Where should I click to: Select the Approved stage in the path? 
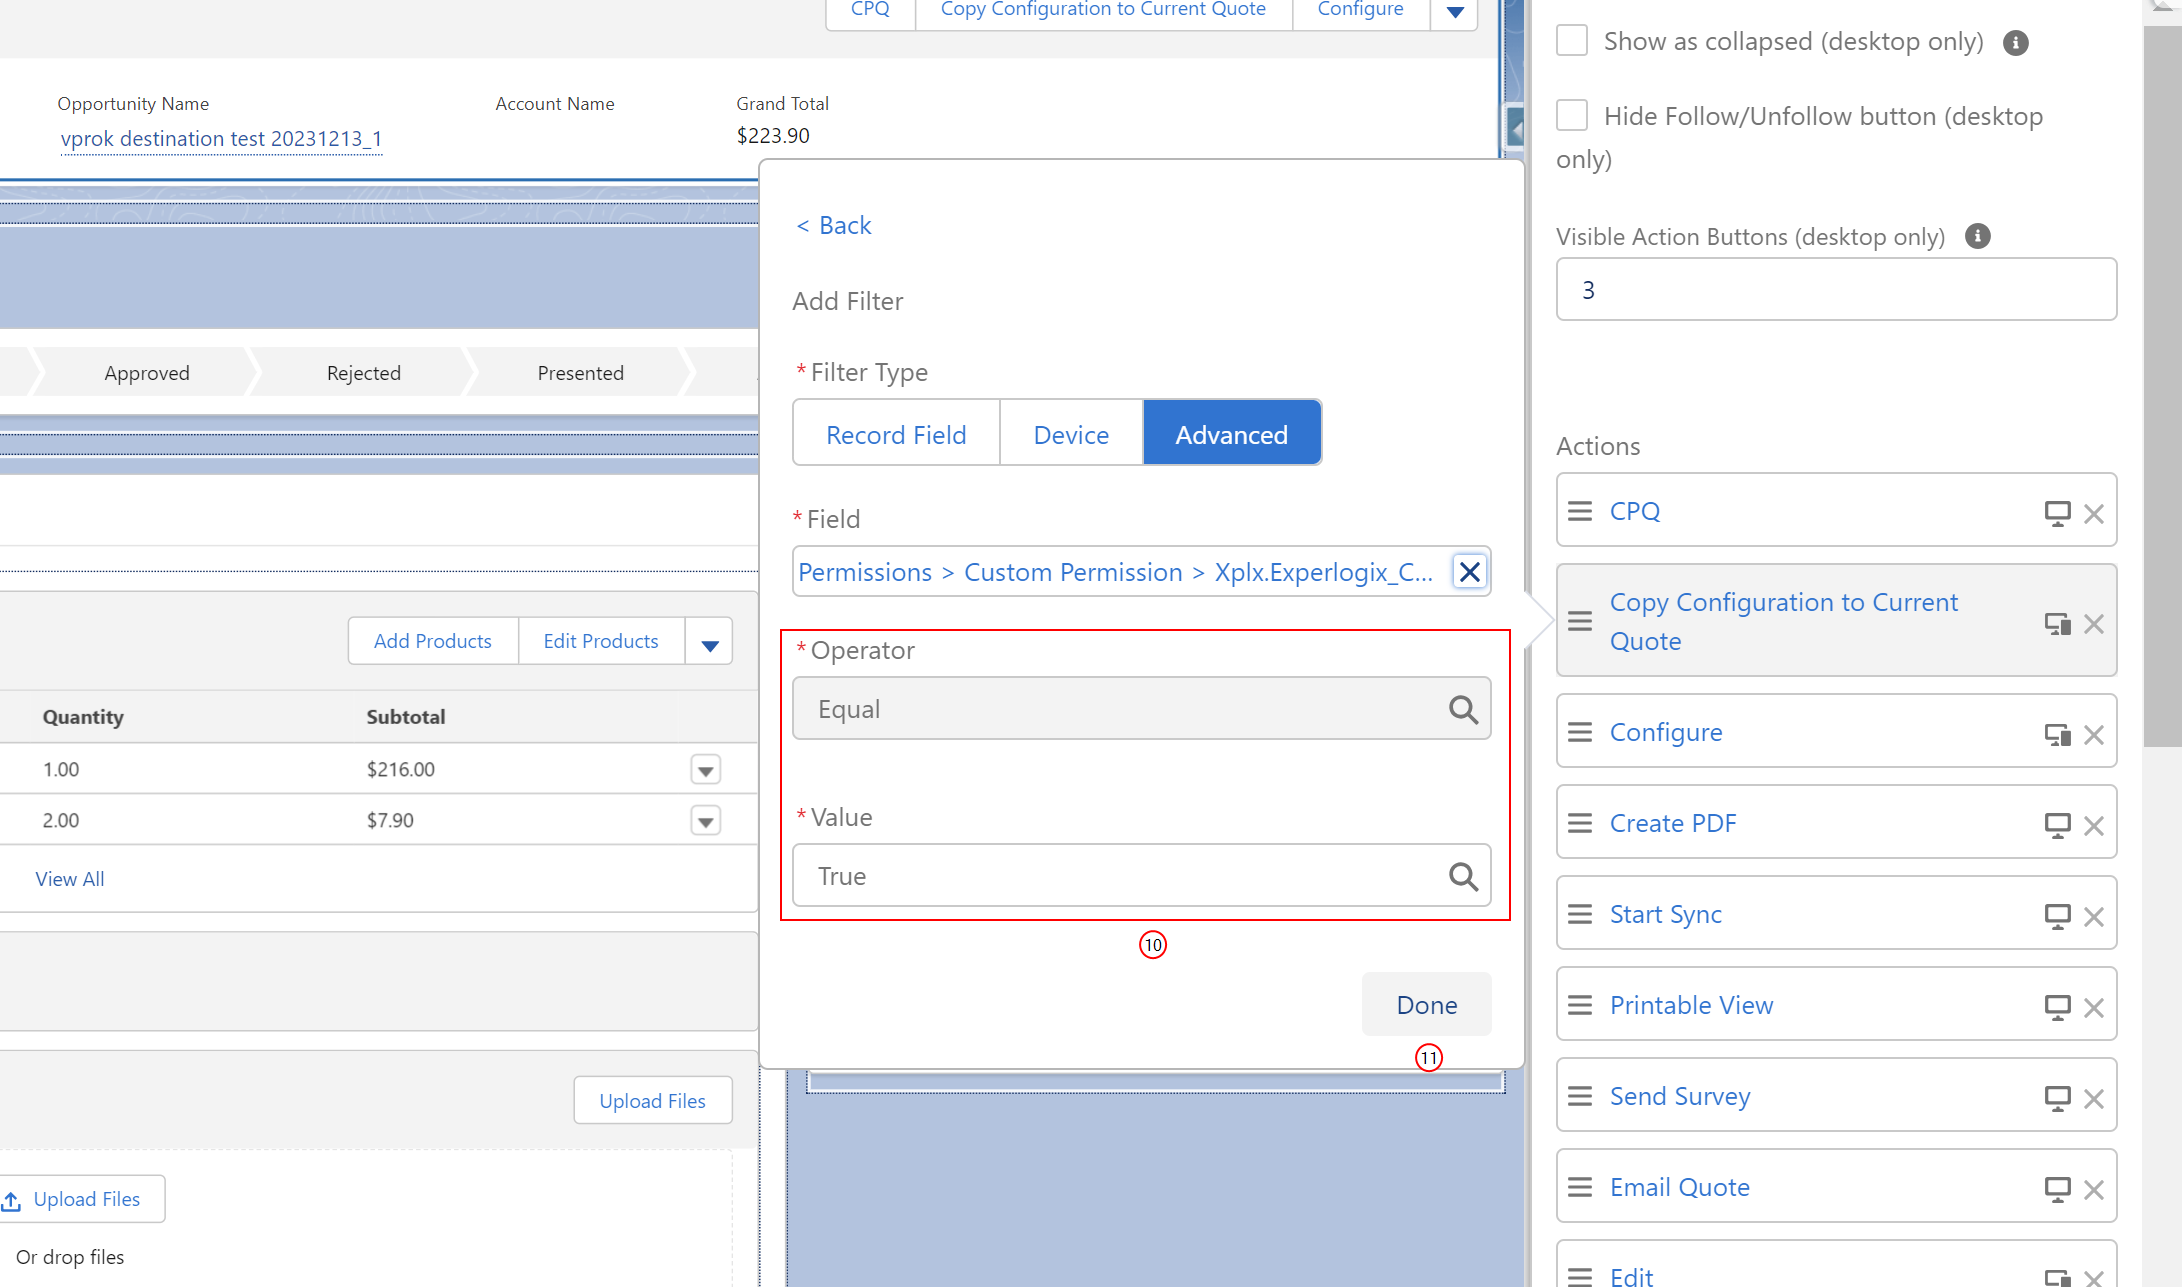pyautogui.click(x=147, y=373)
